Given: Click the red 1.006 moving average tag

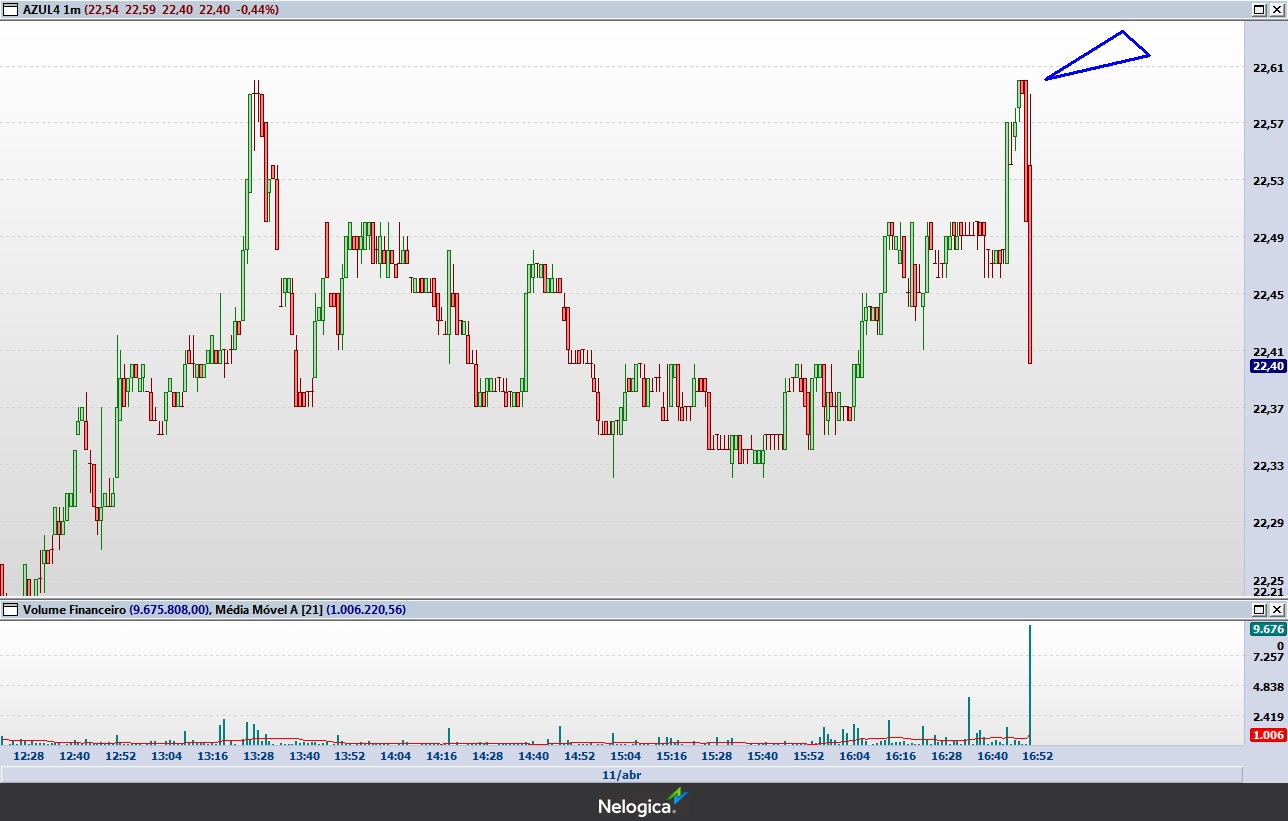Looking at the screenshot, I should point(1267,735).
